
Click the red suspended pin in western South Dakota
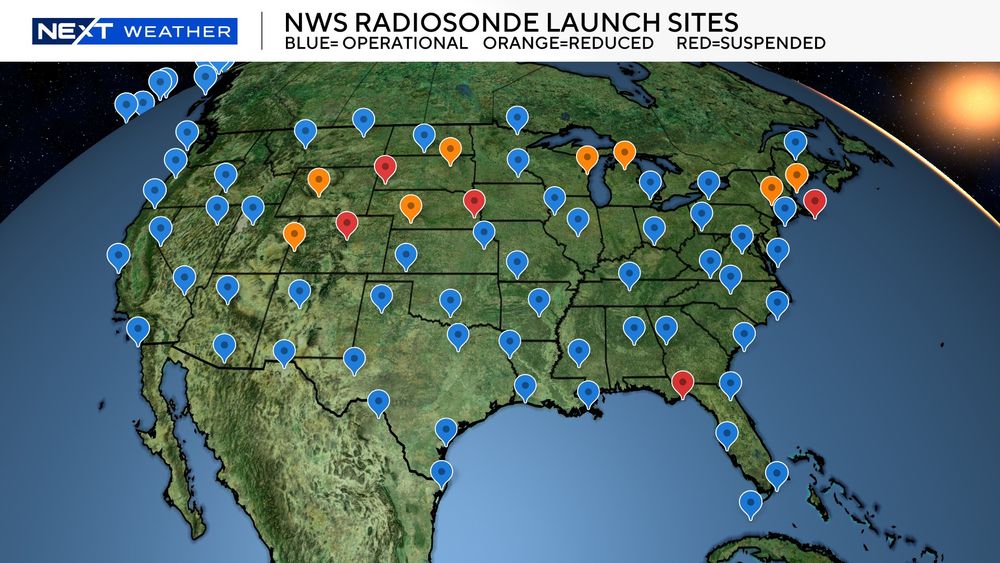(x=385, y=169)
